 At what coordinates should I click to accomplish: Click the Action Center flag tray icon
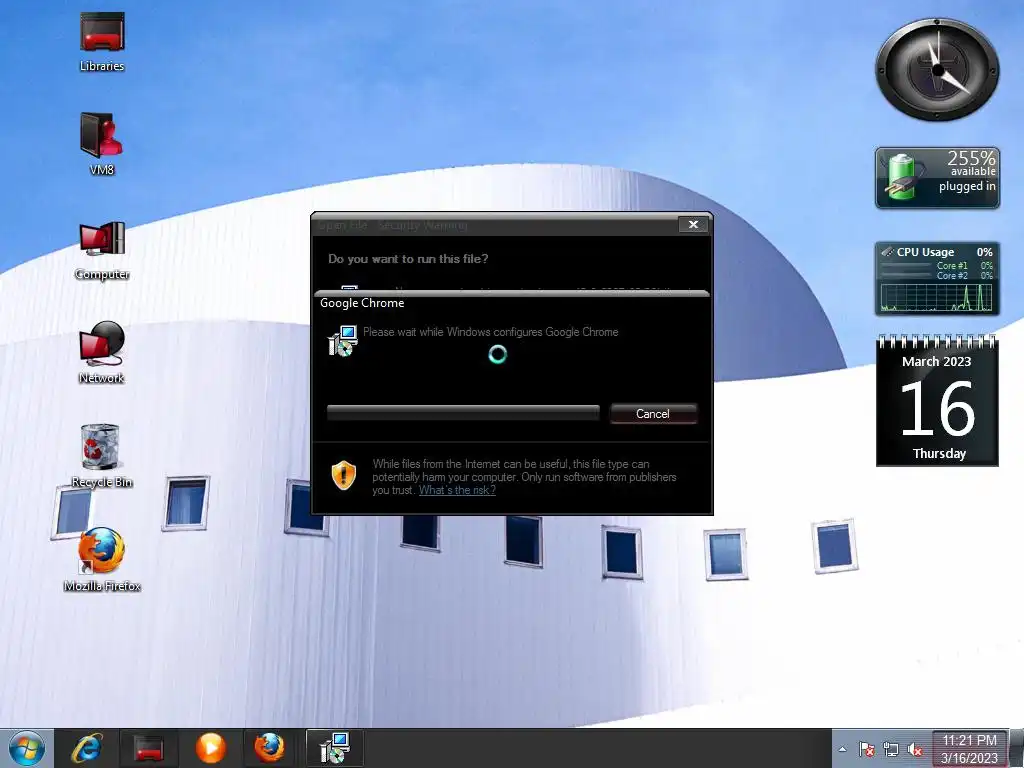(867, 750)
